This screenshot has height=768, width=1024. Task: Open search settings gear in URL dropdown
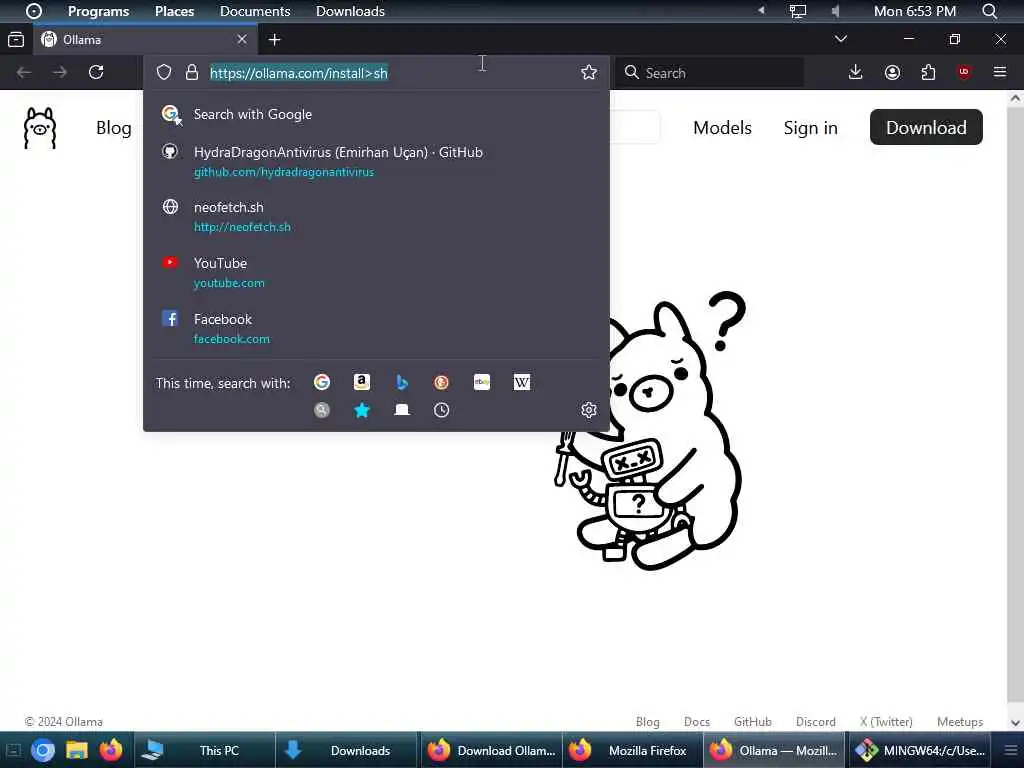(588, 409)
